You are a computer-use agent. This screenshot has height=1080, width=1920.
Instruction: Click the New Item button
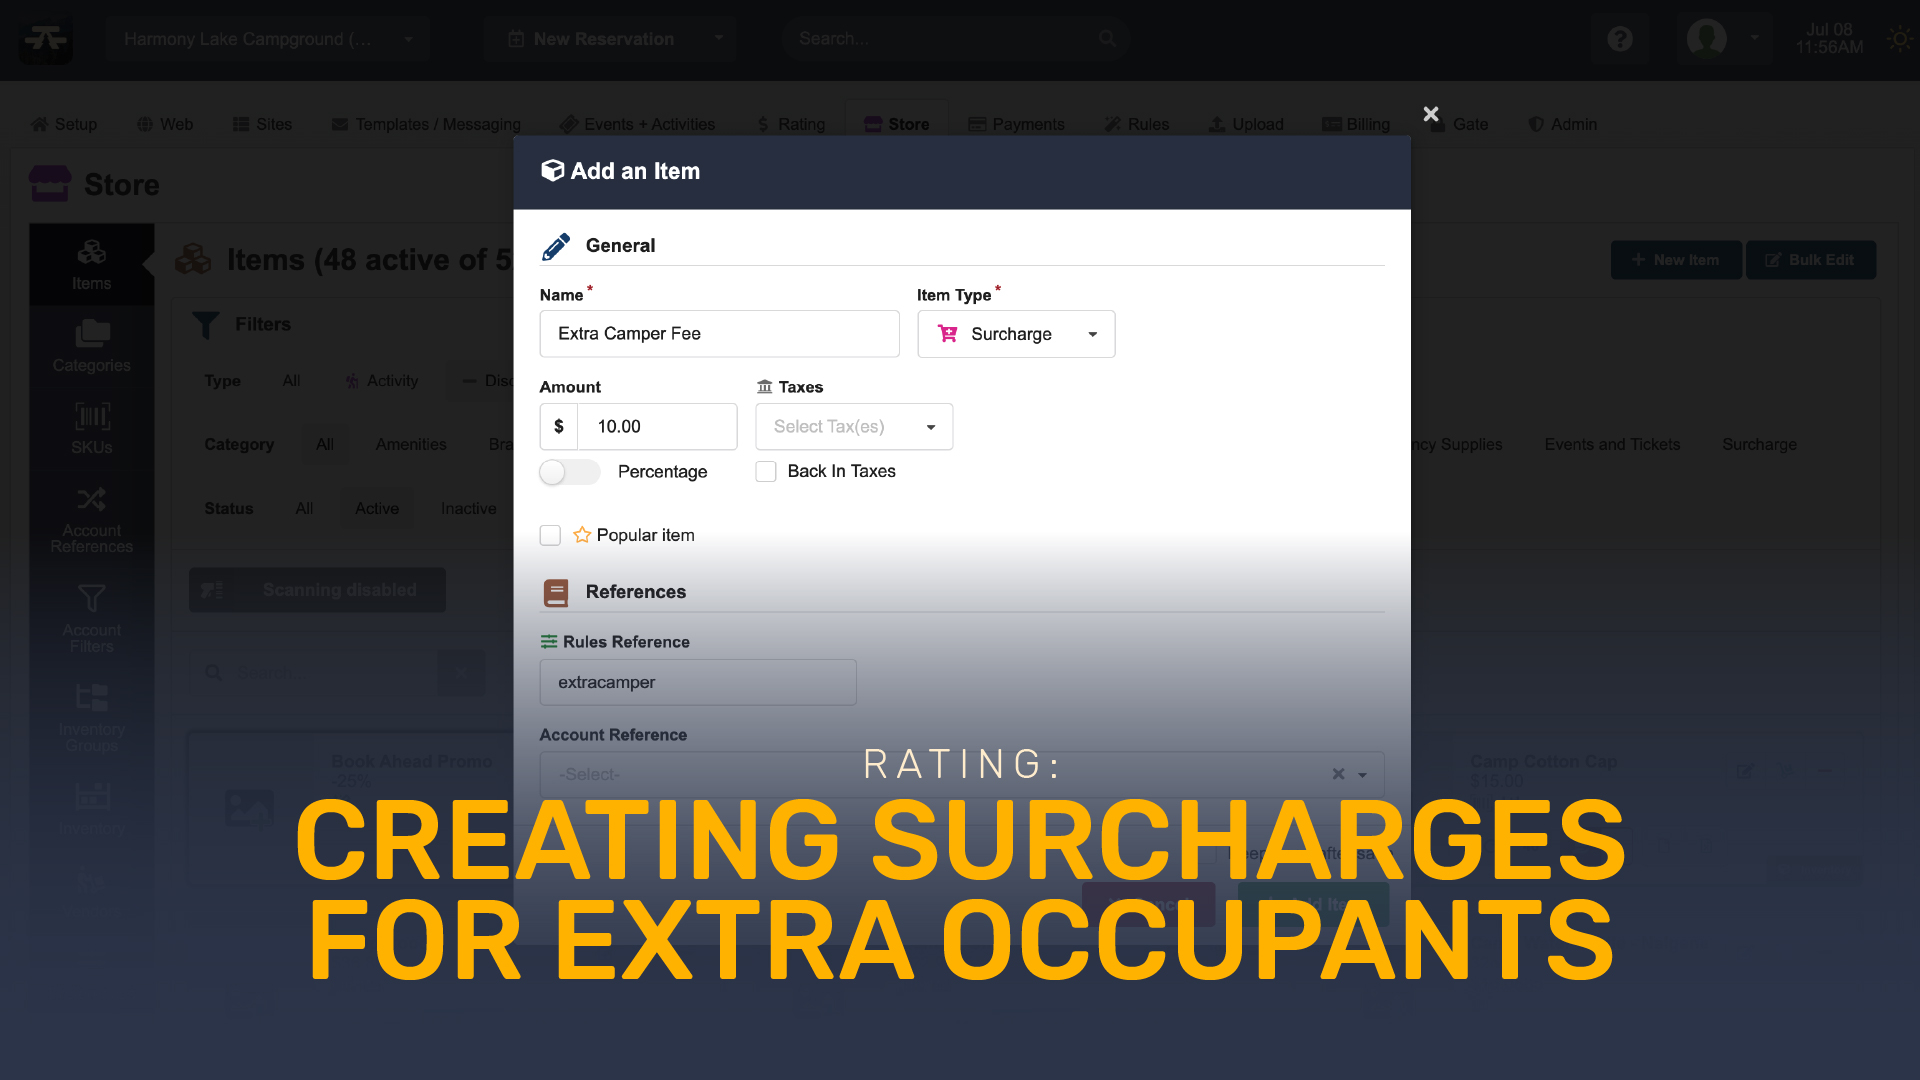[x=1676, y=260]
